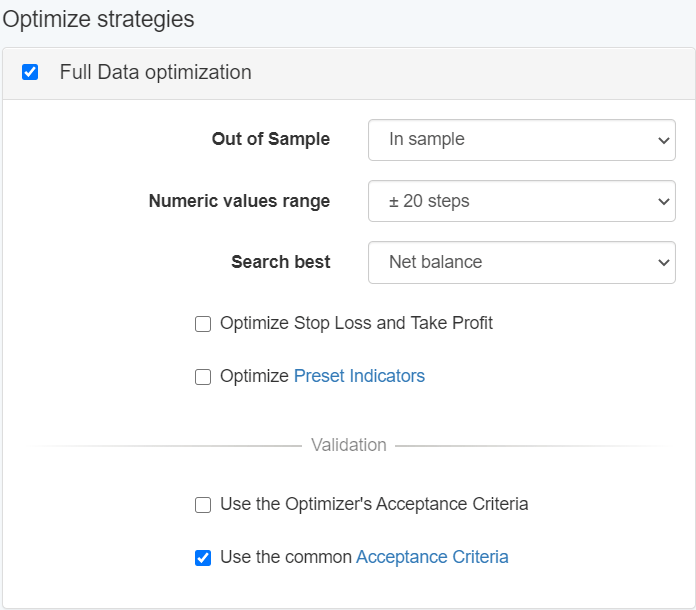Open the Search best dropdown
The height and width of the screenshot is (610, 696).
click(510, 262)
